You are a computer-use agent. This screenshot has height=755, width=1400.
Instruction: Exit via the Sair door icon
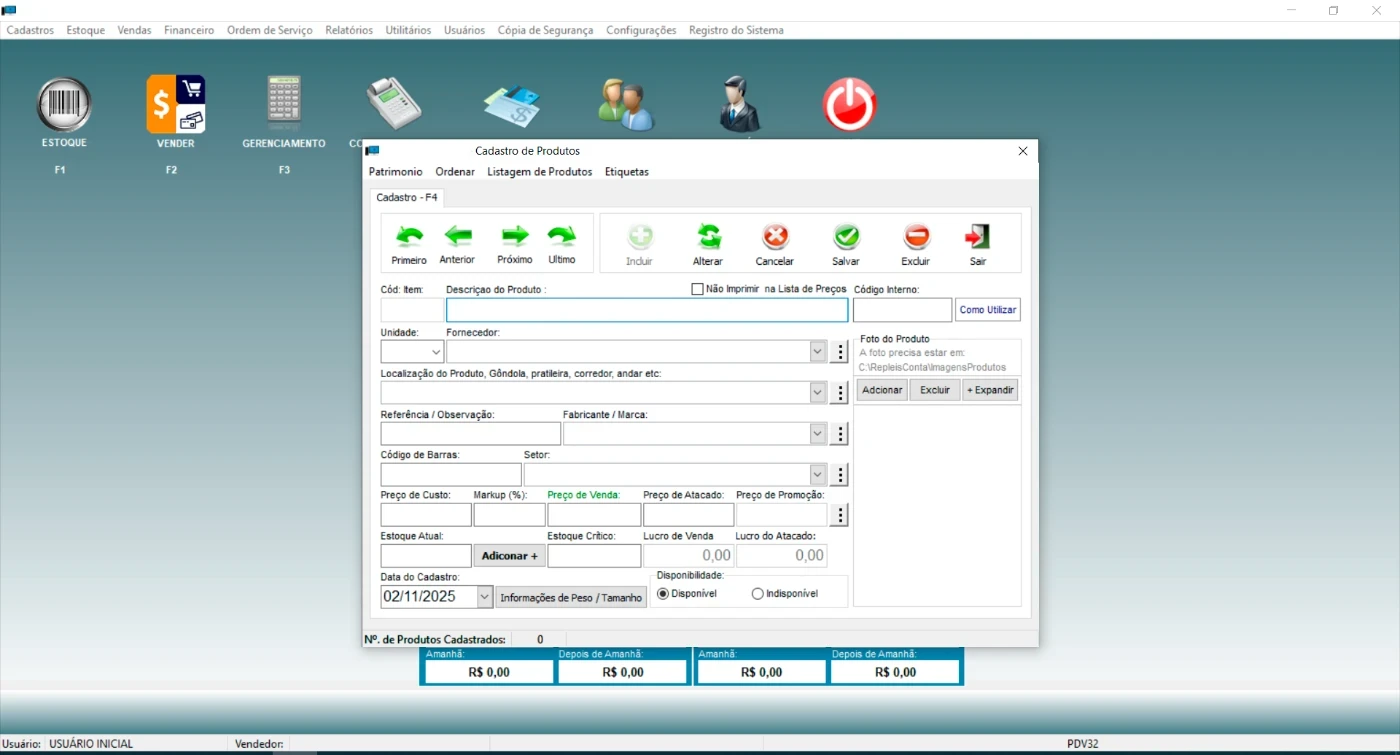click(x=977, y=238)
